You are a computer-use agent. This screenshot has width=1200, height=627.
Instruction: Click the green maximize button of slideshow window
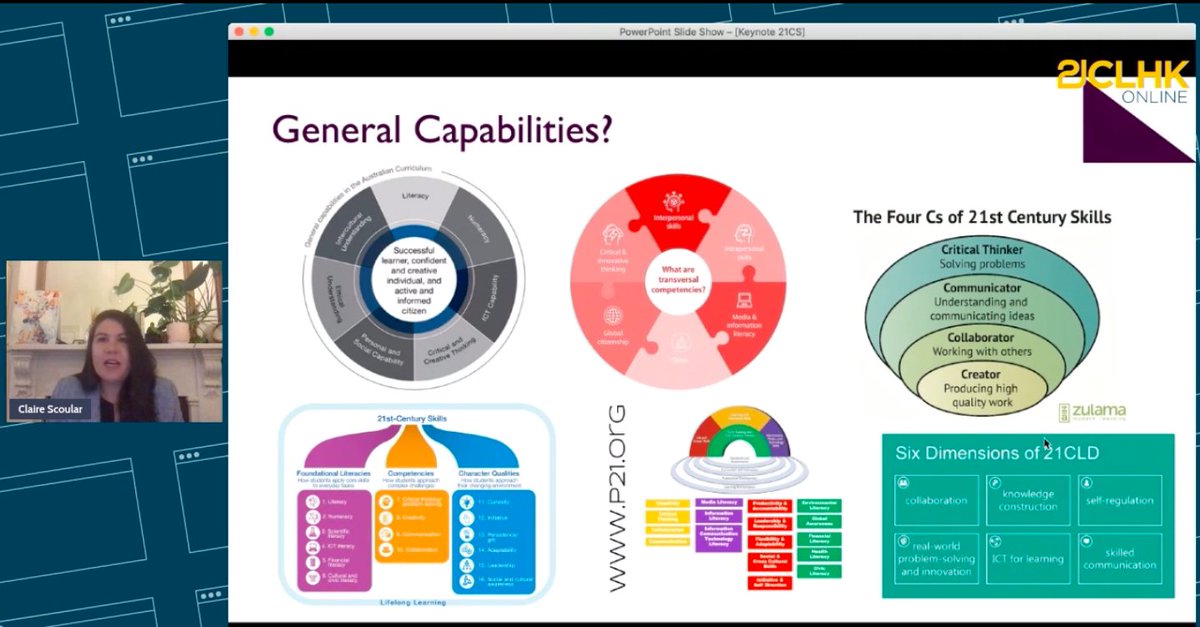(x=269, y=32)
